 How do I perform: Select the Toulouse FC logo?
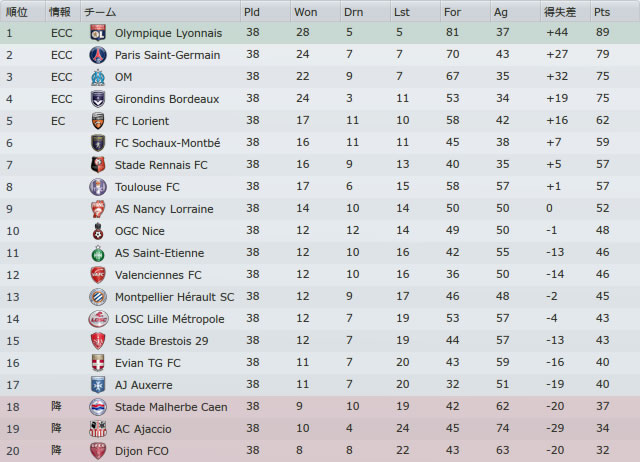pyautogui.click(x=98, y=187)
